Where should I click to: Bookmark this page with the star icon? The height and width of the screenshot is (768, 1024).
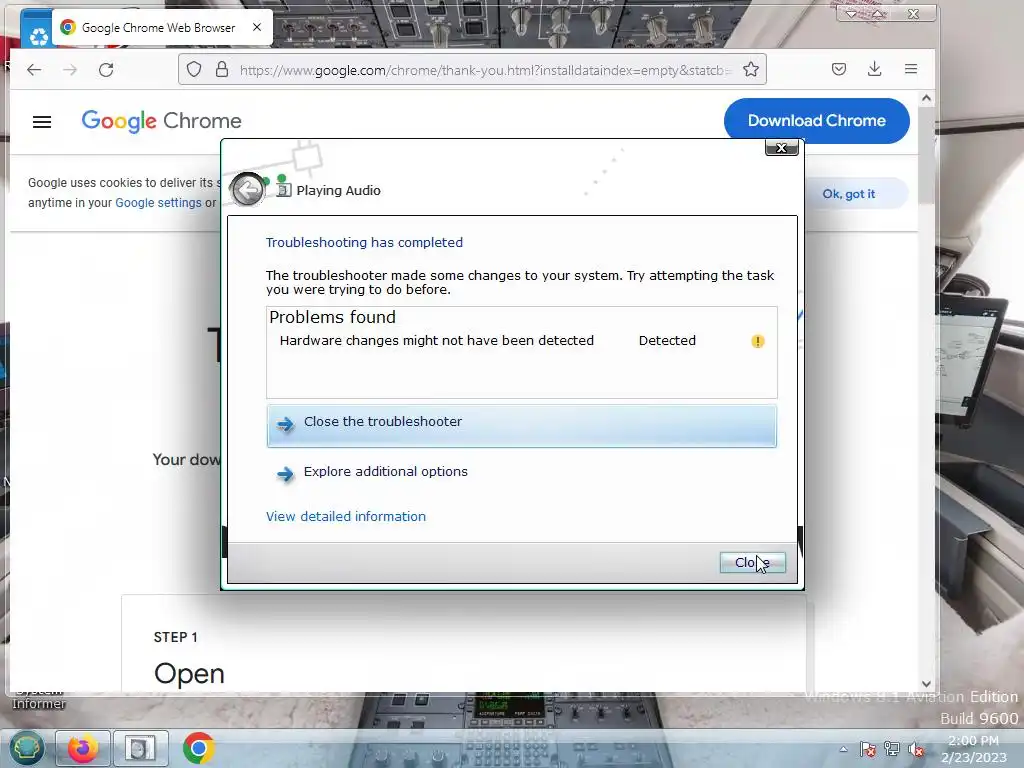[x=751, y=69]
